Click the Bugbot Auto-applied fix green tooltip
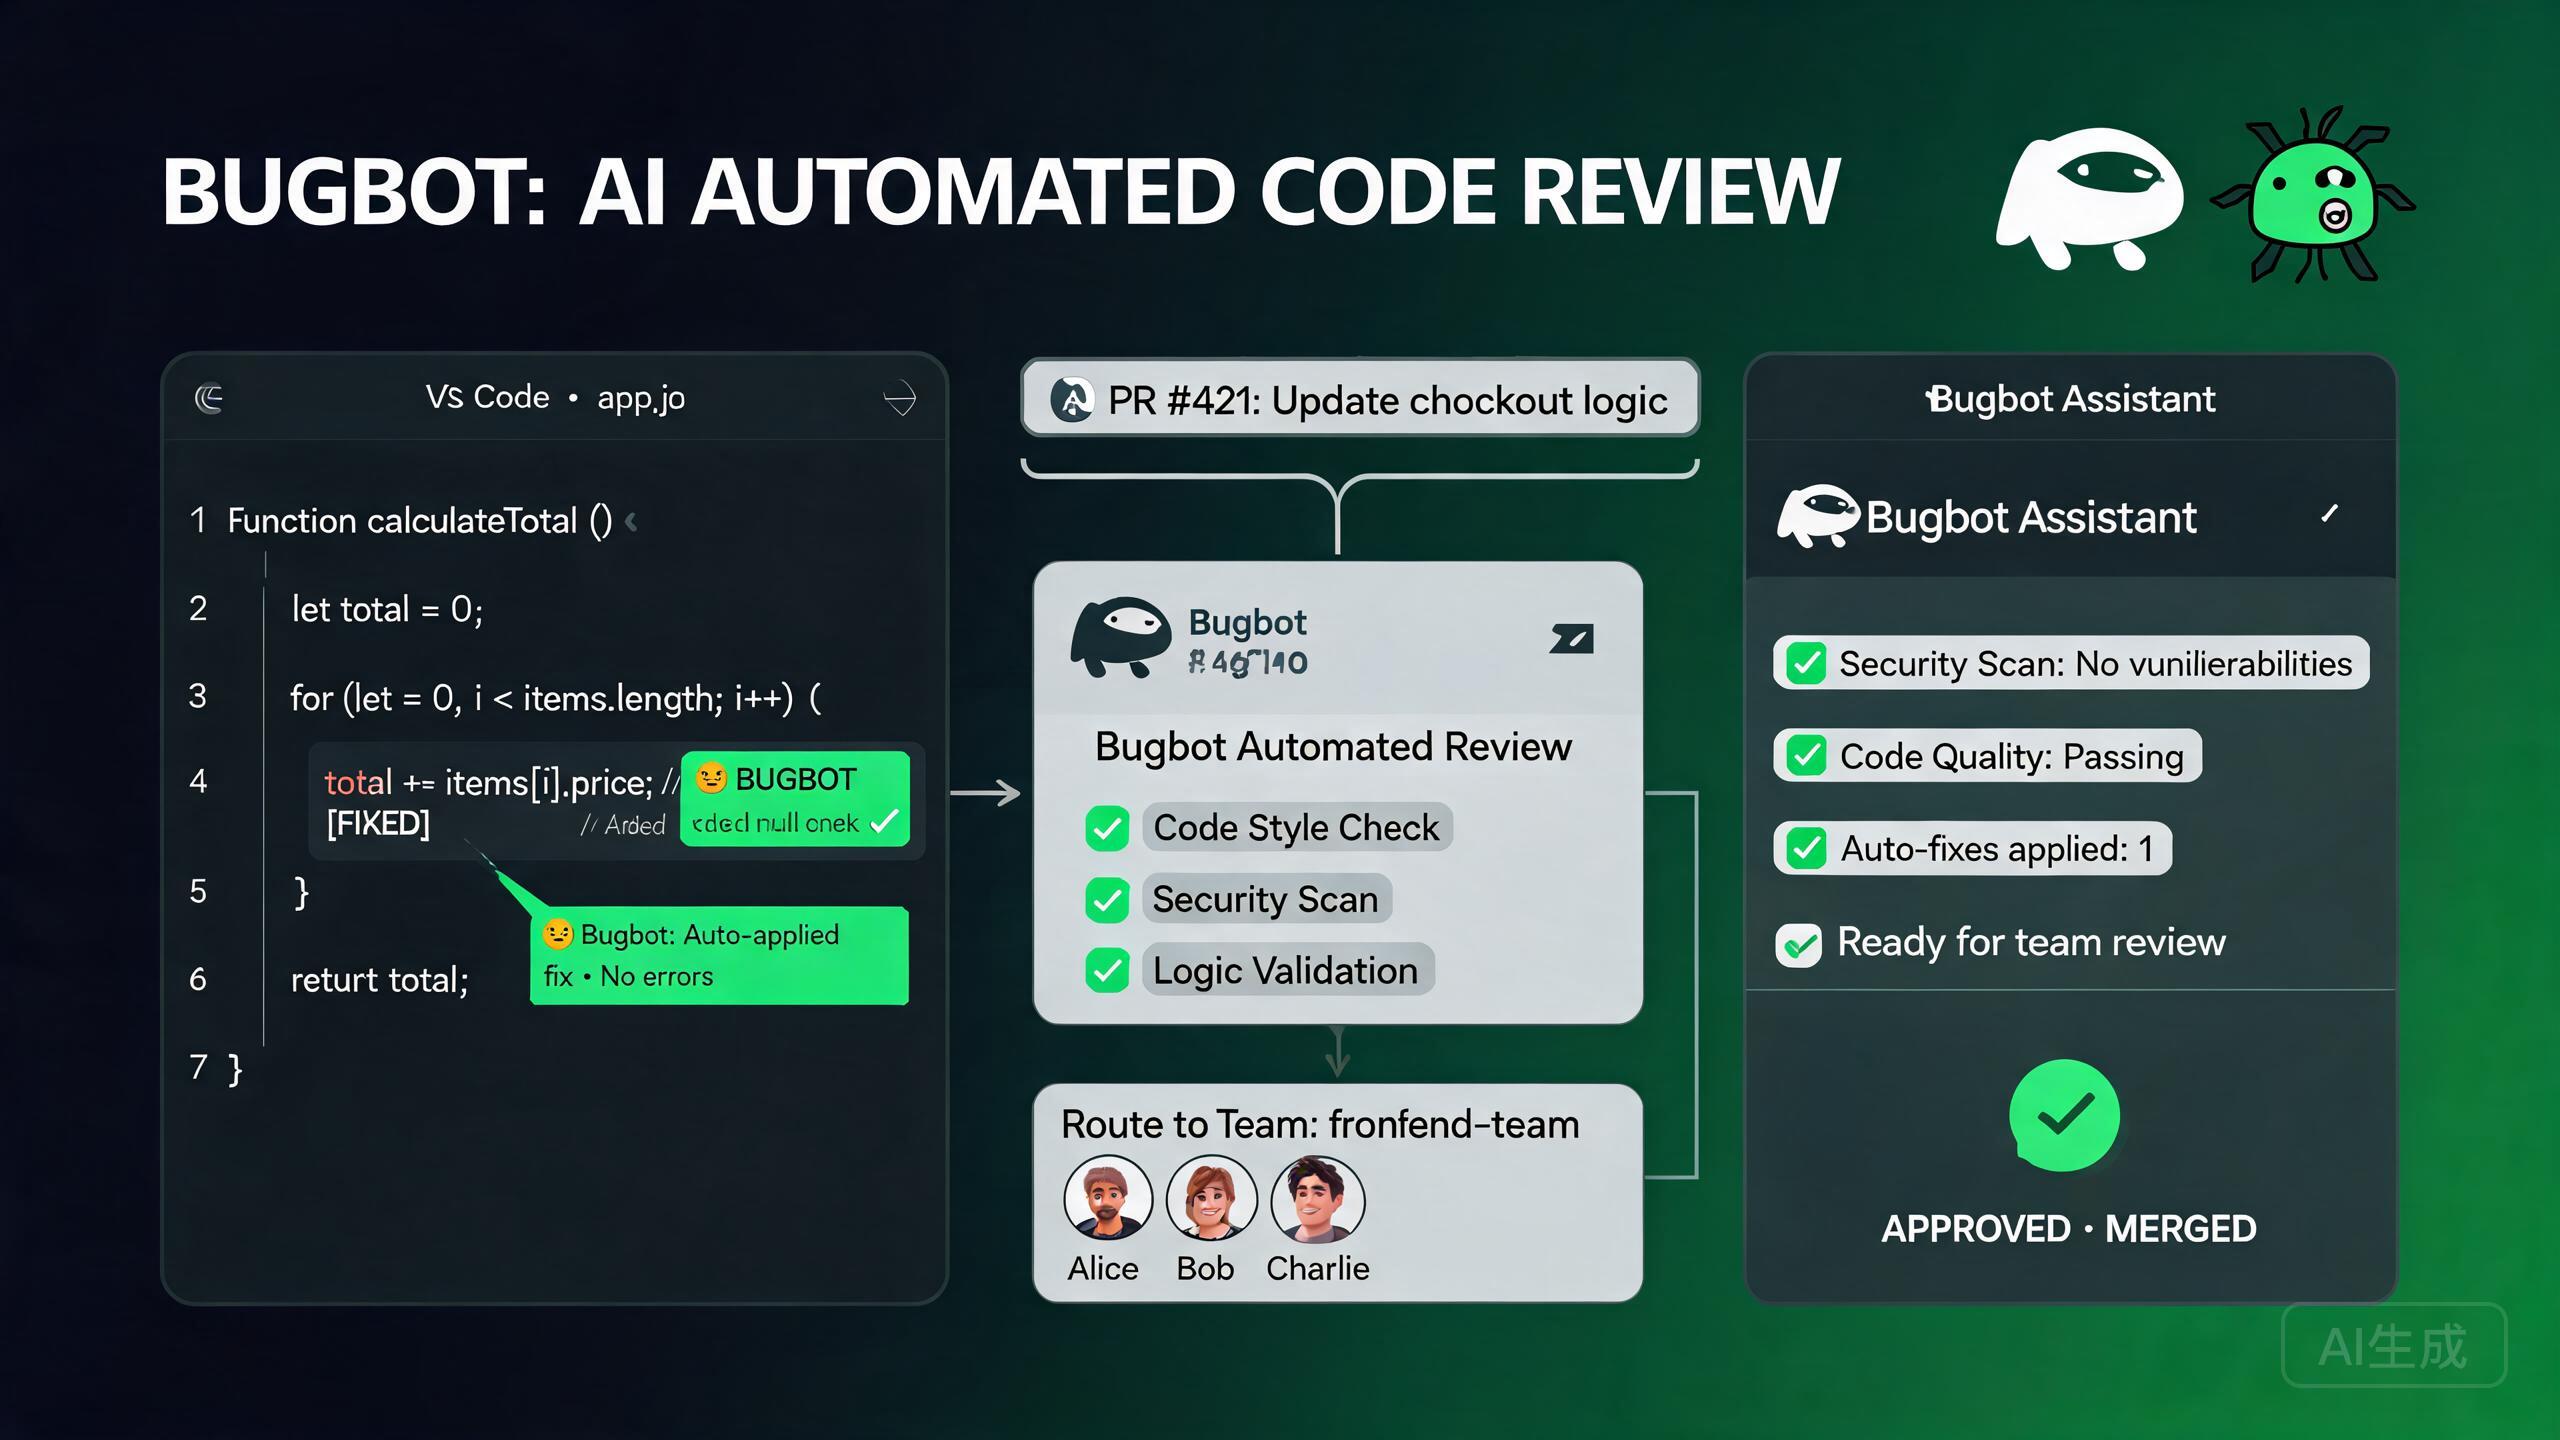The width and height of the screenshot is (2560, 1440). (x=719, y=955)
